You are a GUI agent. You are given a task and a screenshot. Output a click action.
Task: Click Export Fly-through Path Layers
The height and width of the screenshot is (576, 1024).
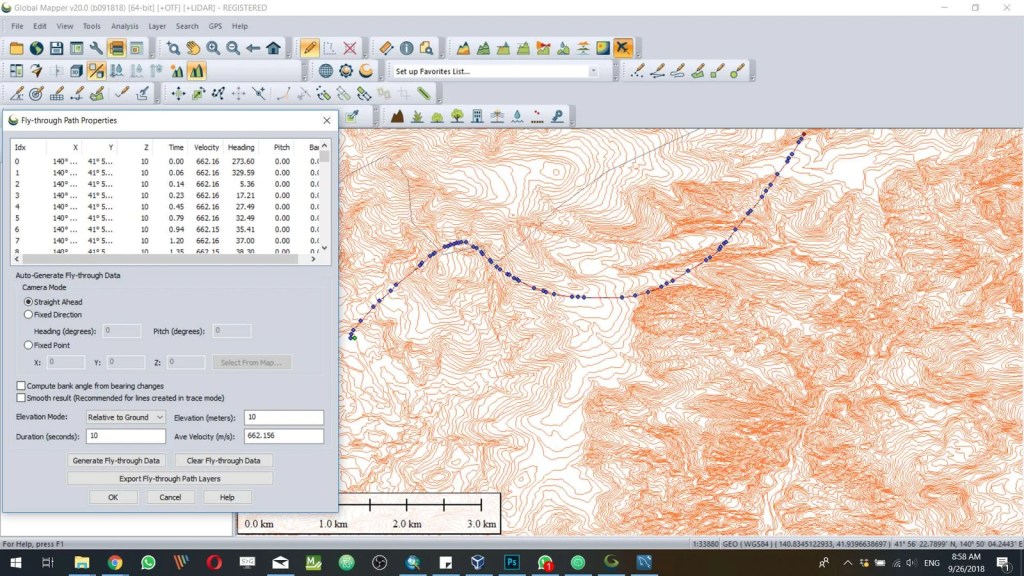(x=168, y=478)
